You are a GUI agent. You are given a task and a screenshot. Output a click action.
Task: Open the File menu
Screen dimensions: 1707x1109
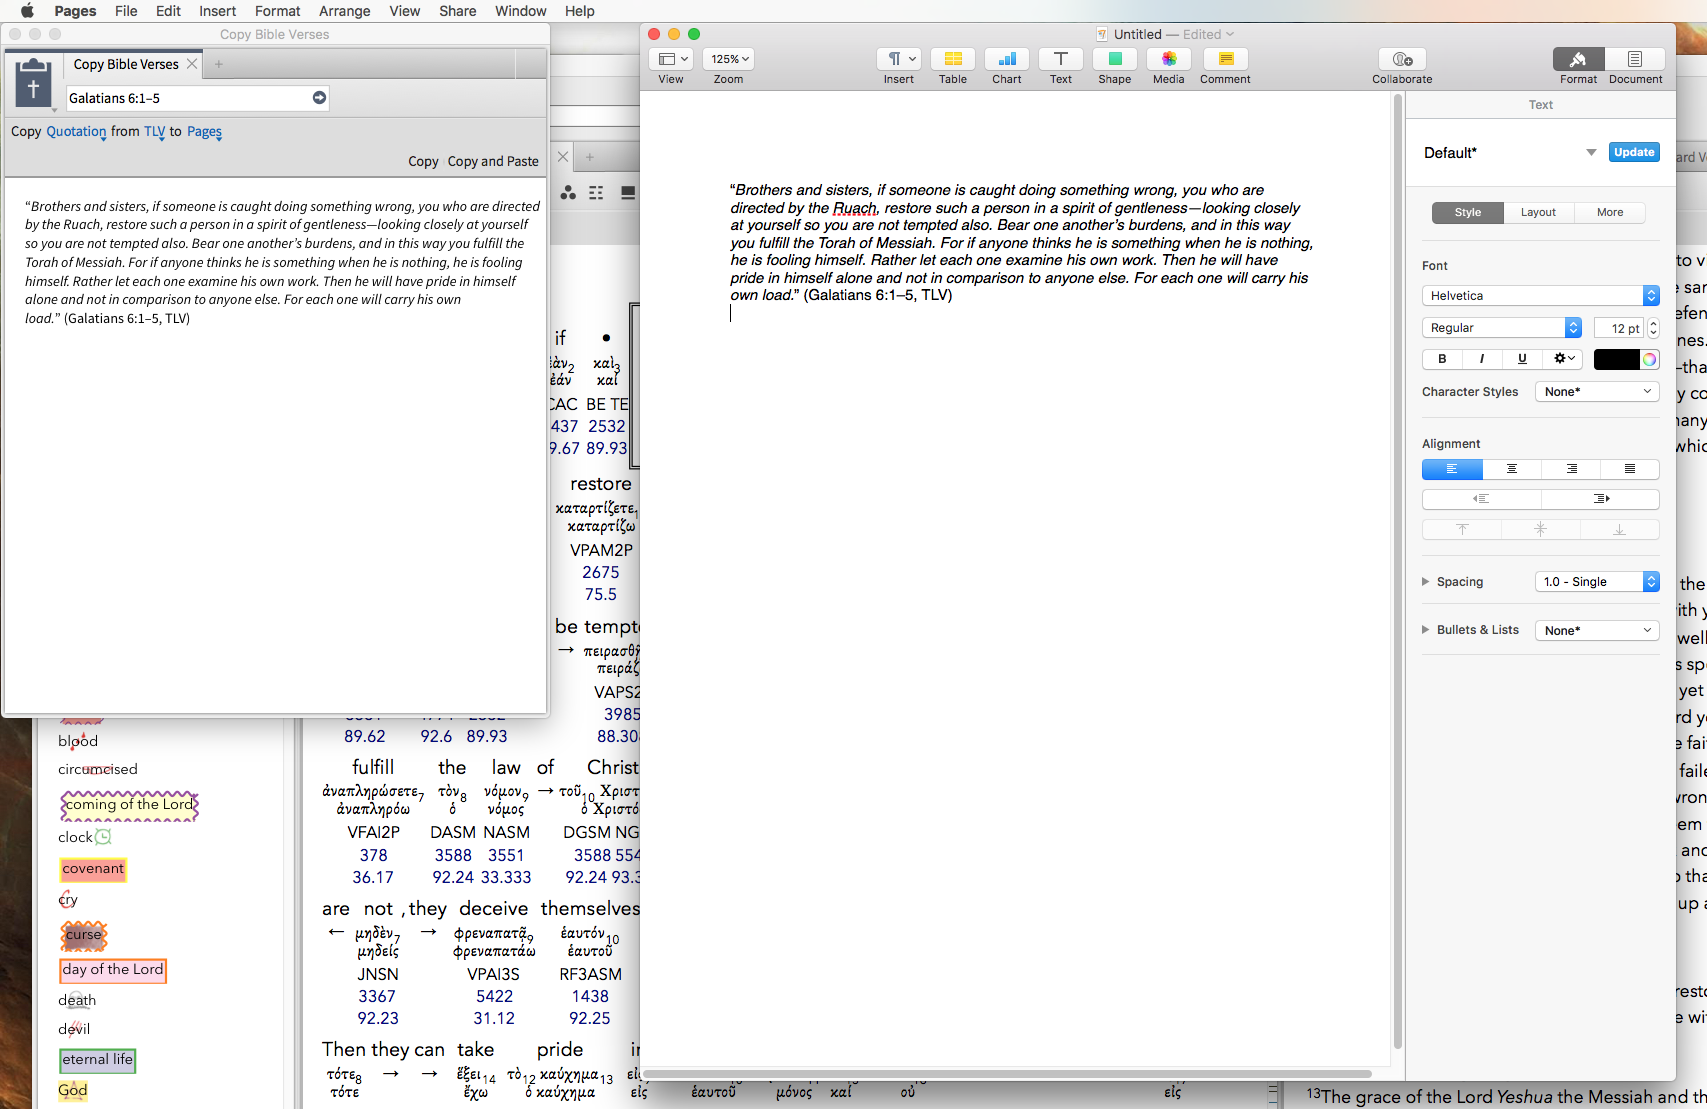pos(126,11)
